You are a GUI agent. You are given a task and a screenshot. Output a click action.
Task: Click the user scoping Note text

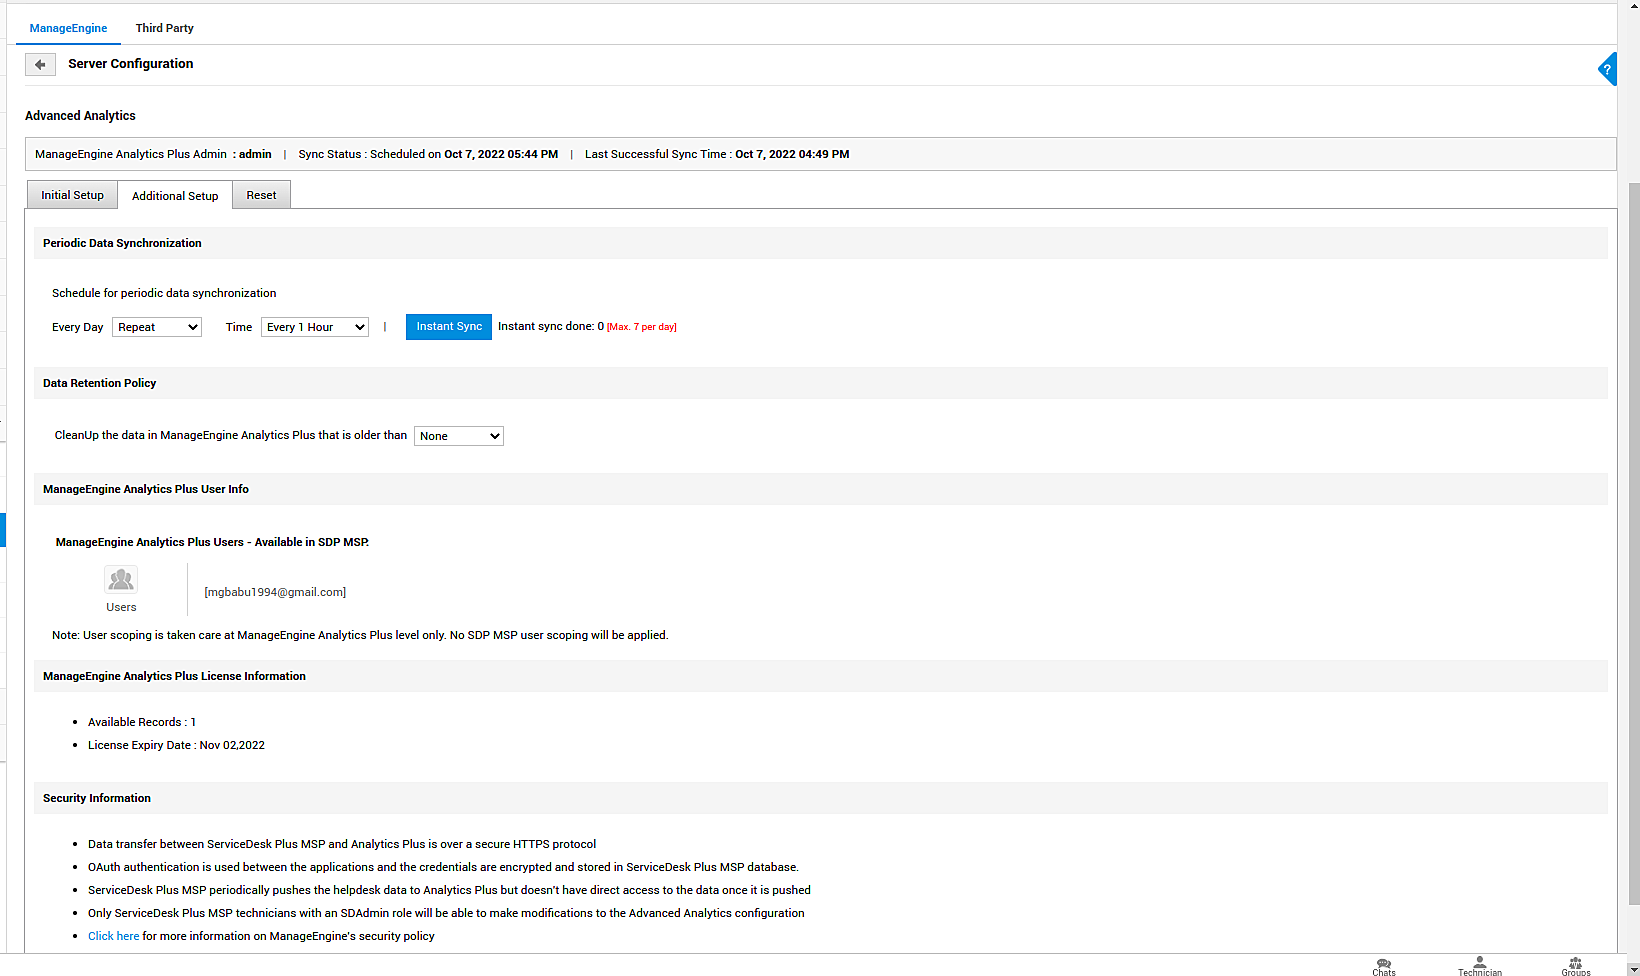tap(360, 635)
